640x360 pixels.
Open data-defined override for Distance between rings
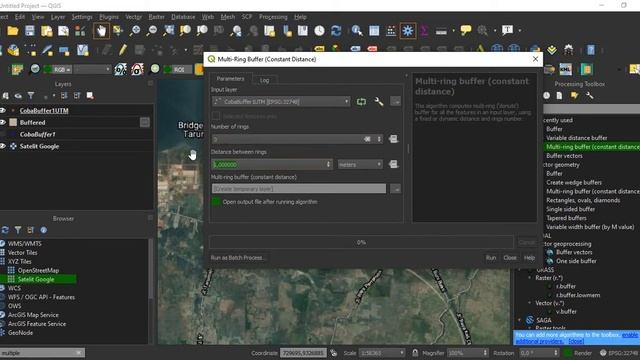[x=393, y=164]
